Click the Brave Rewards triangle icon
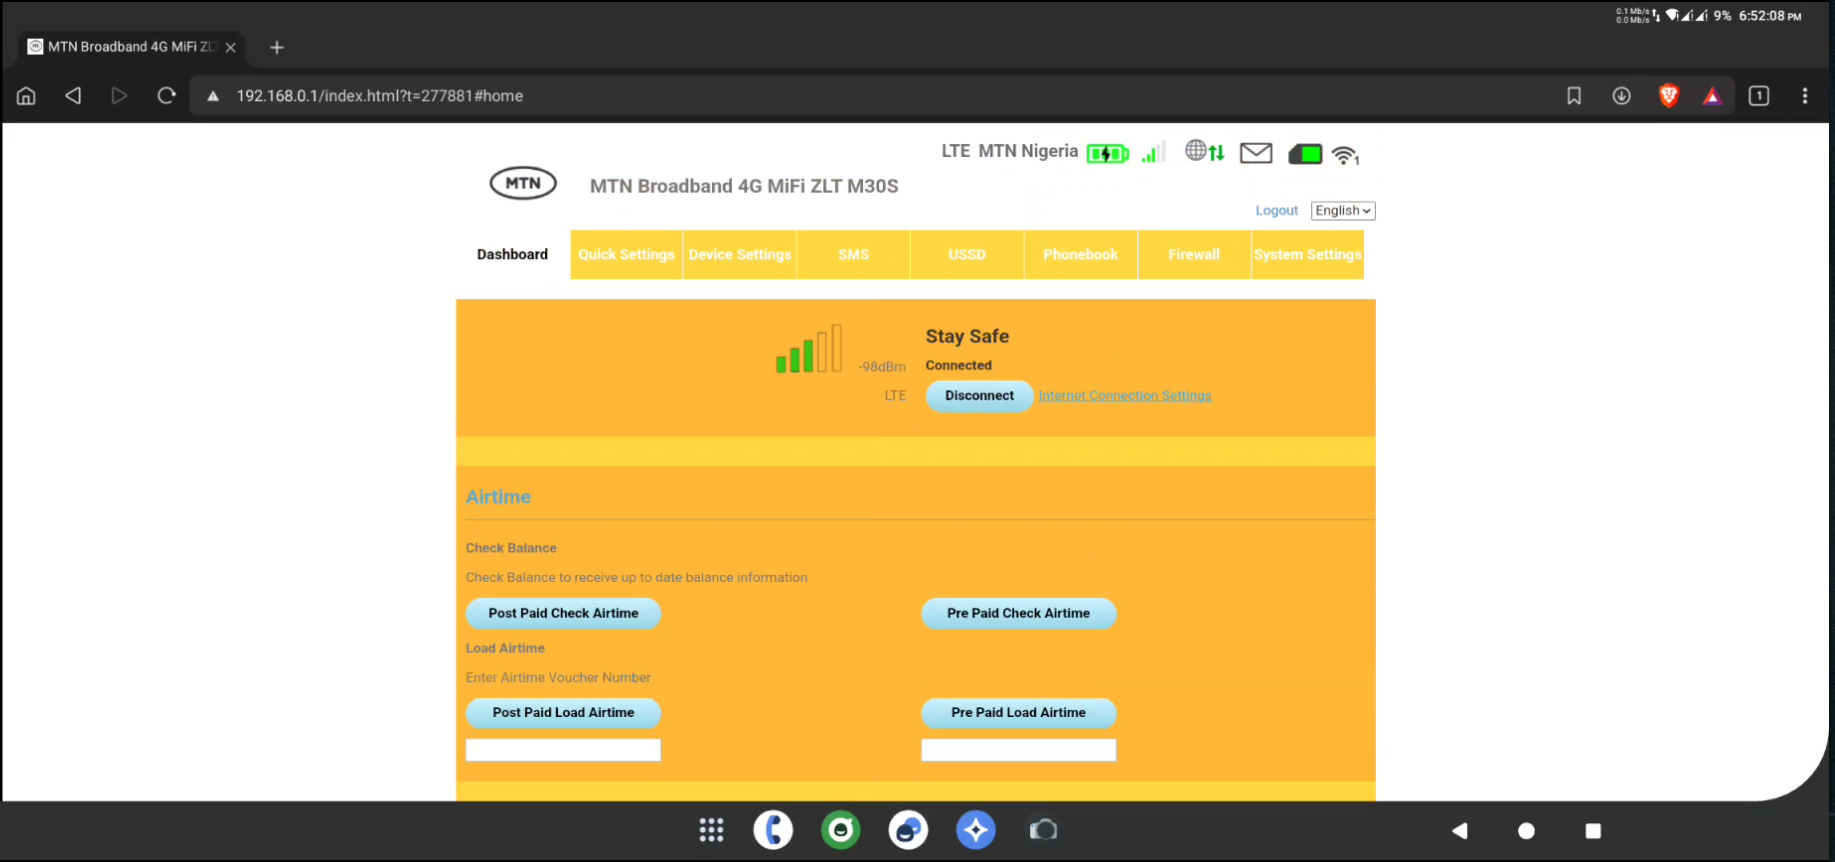The height and width of the screenshot is (862, 1835). coord(1713,96)
